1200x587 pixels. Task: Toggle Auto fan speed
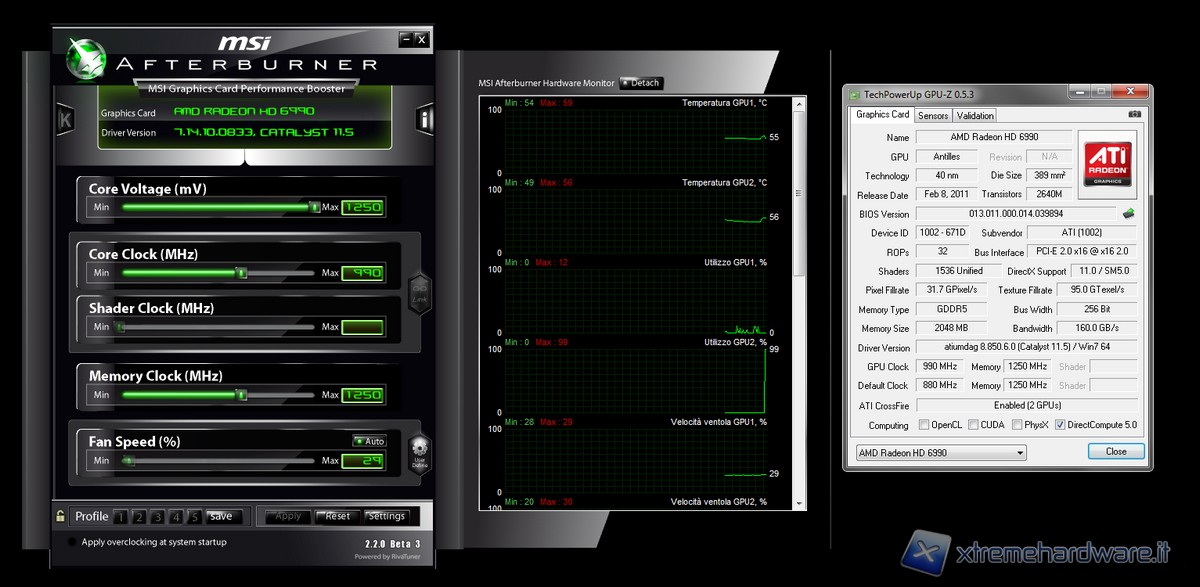coord(369,441)
